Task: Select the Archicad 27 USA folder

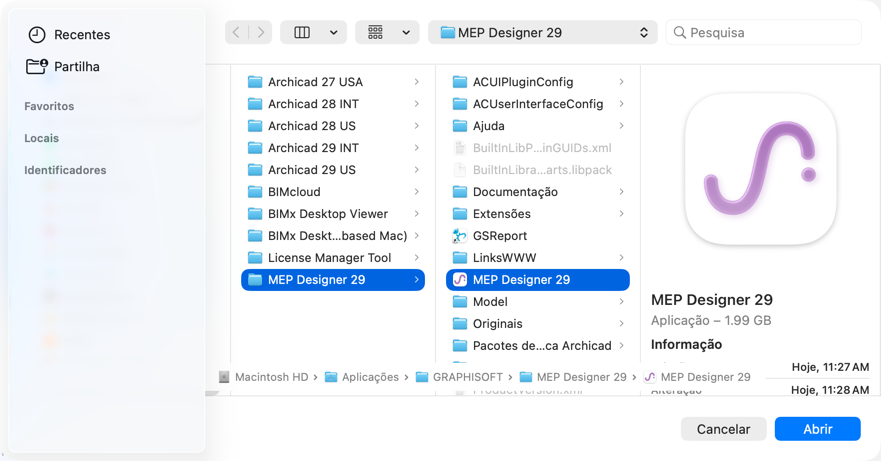Action: [333, 82]
